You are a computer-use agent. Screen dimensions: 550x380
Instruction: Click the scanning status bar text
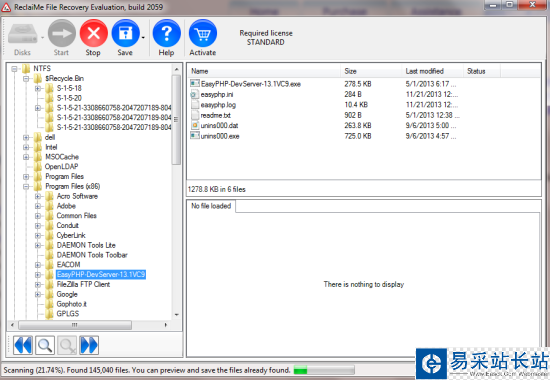(x=147, y=370)
